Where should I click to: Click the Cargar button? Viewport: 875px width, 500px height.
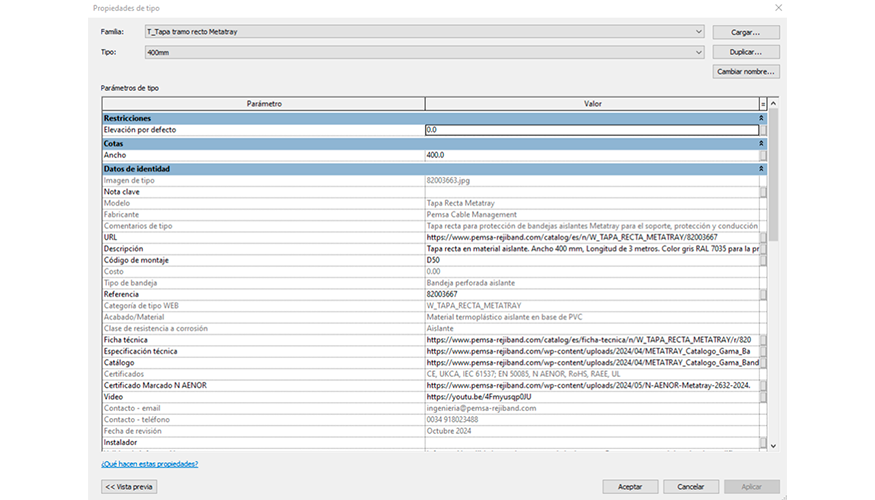[x=746, y=32]
